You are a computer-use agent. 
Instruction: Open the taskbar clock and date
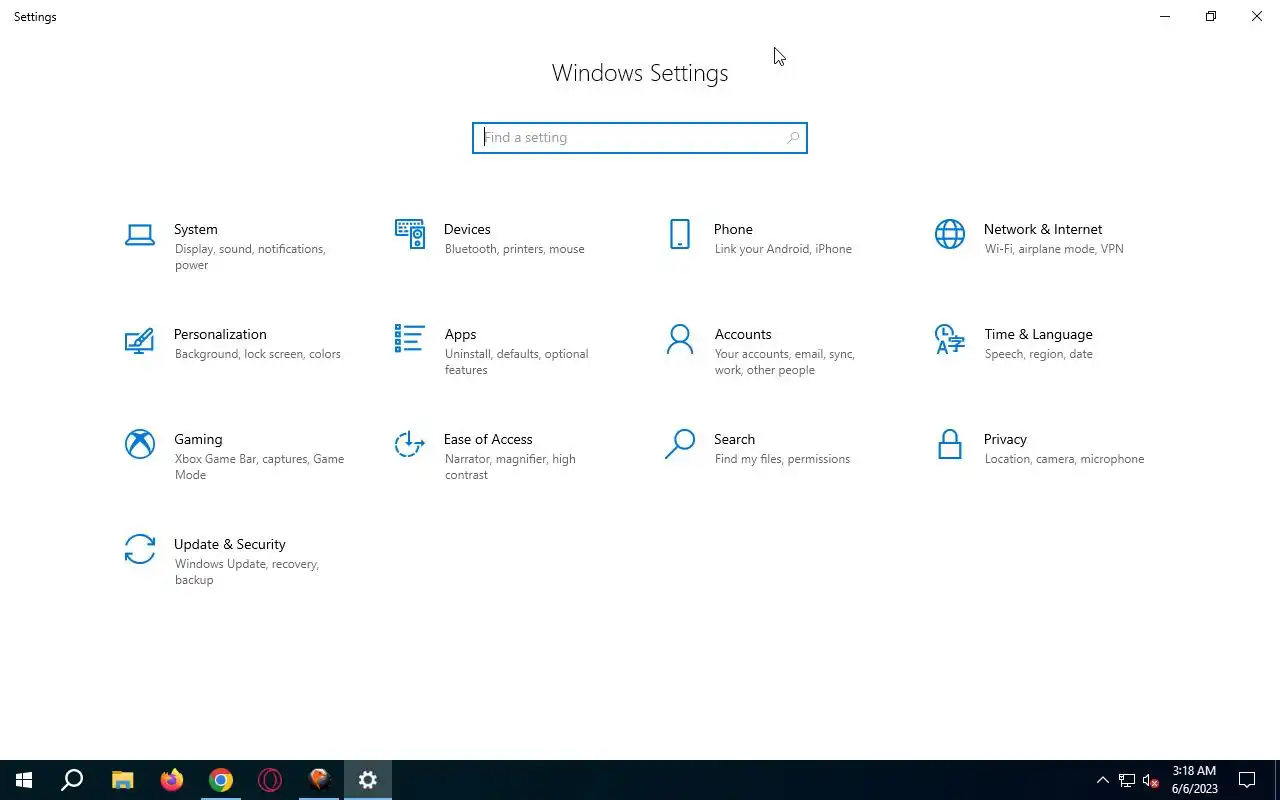click(x=1194, y=780)
